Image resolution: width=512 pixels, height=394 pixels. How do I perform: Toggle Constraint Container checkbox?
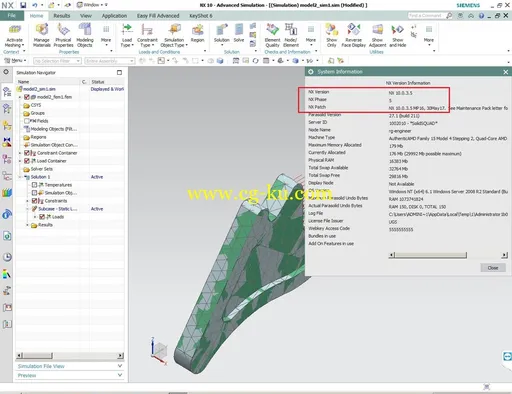coord(27,153)
